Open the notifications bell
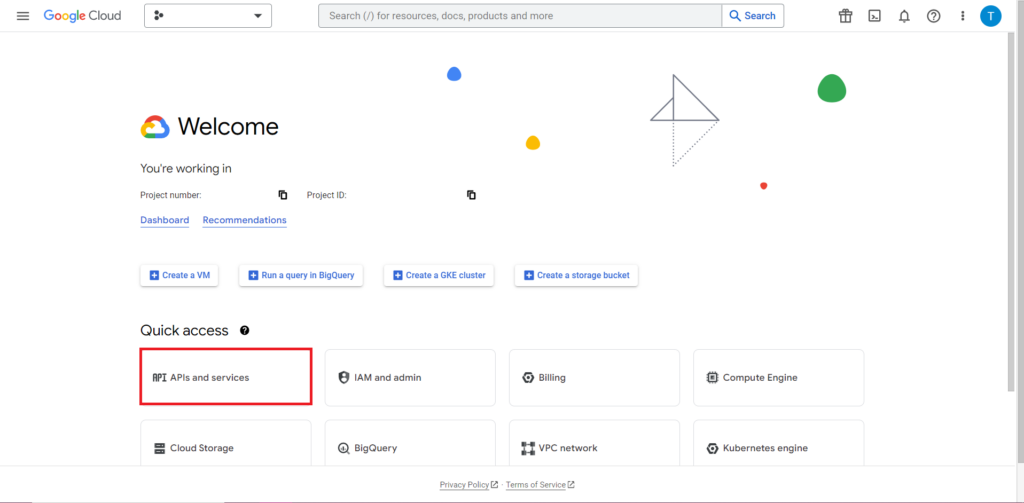This screenshot has height=503, width=1024. (904, 16)
